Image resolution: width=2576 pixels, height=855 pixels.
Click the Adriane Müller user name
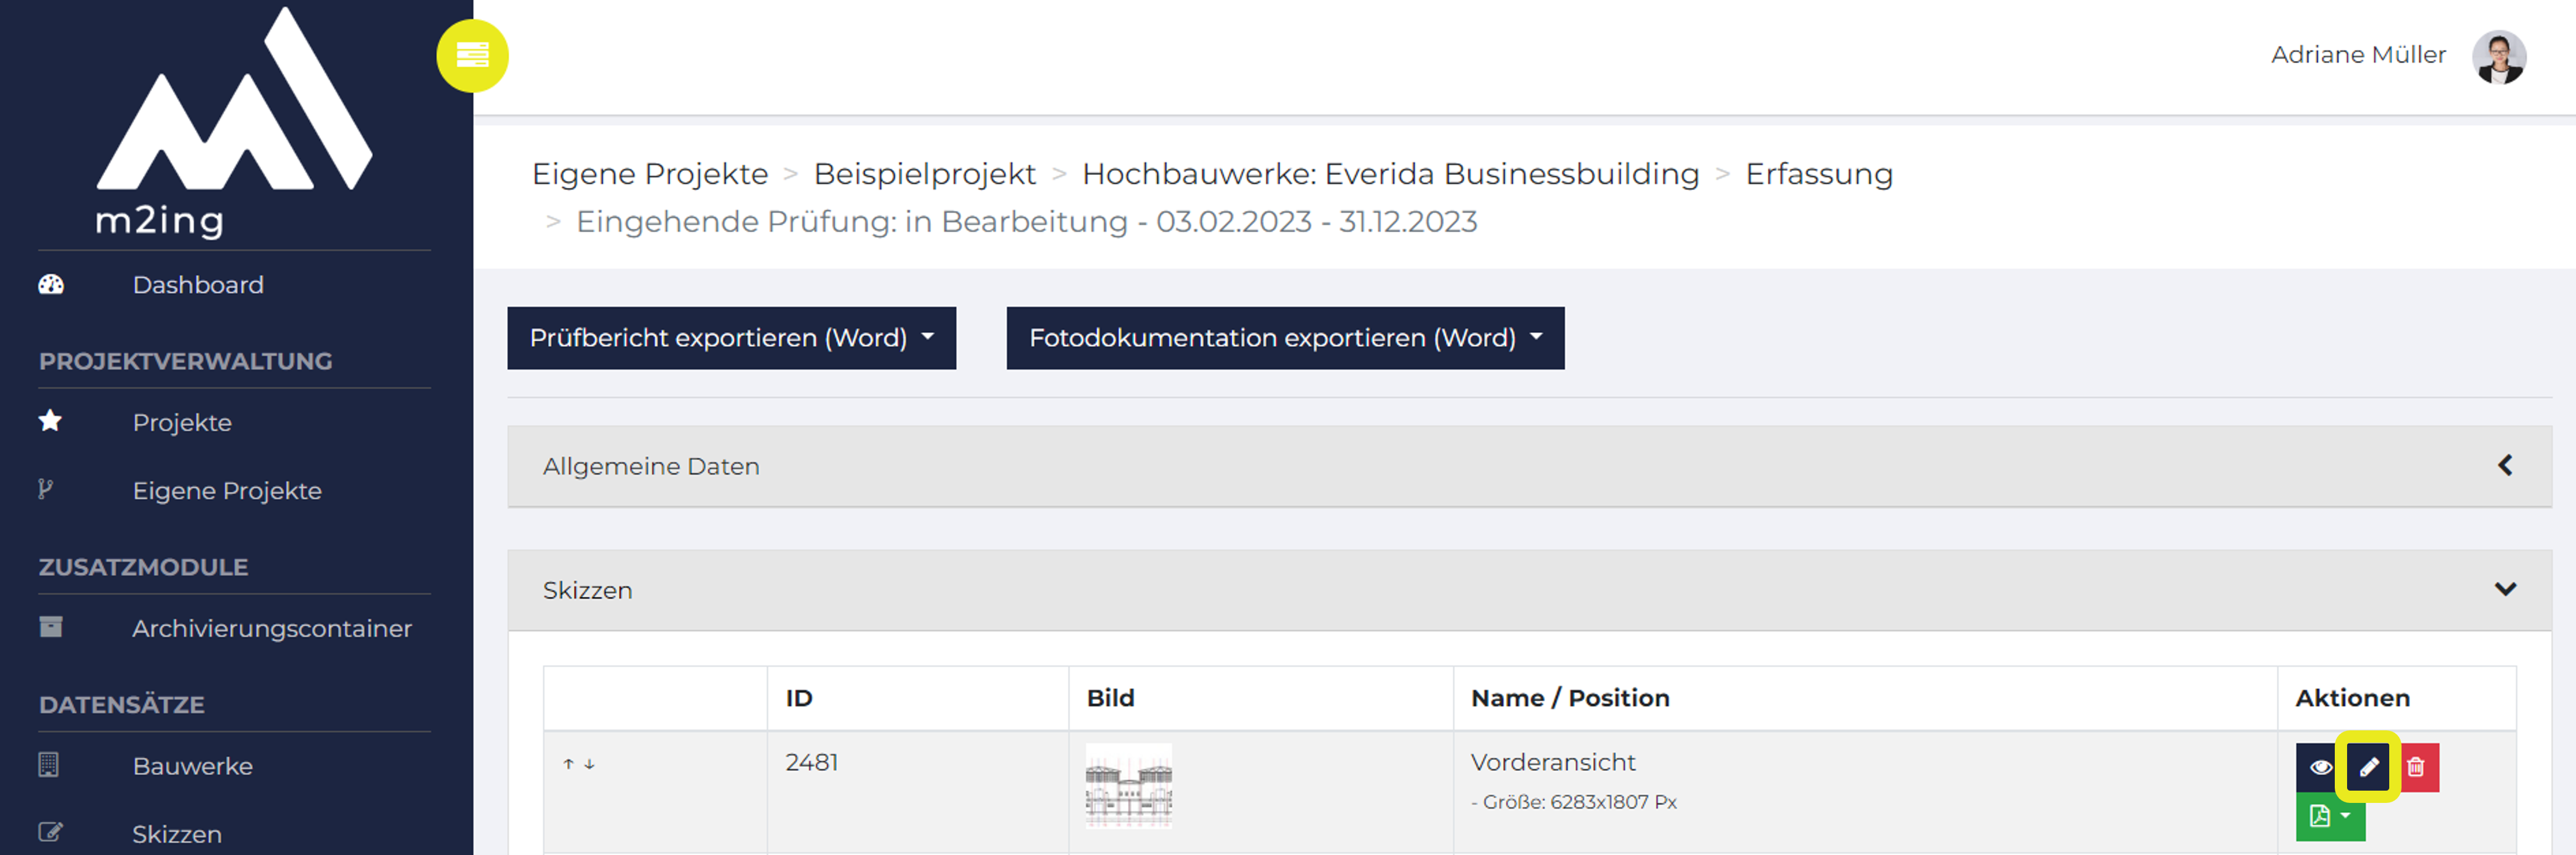click(x=2358, y=55)
